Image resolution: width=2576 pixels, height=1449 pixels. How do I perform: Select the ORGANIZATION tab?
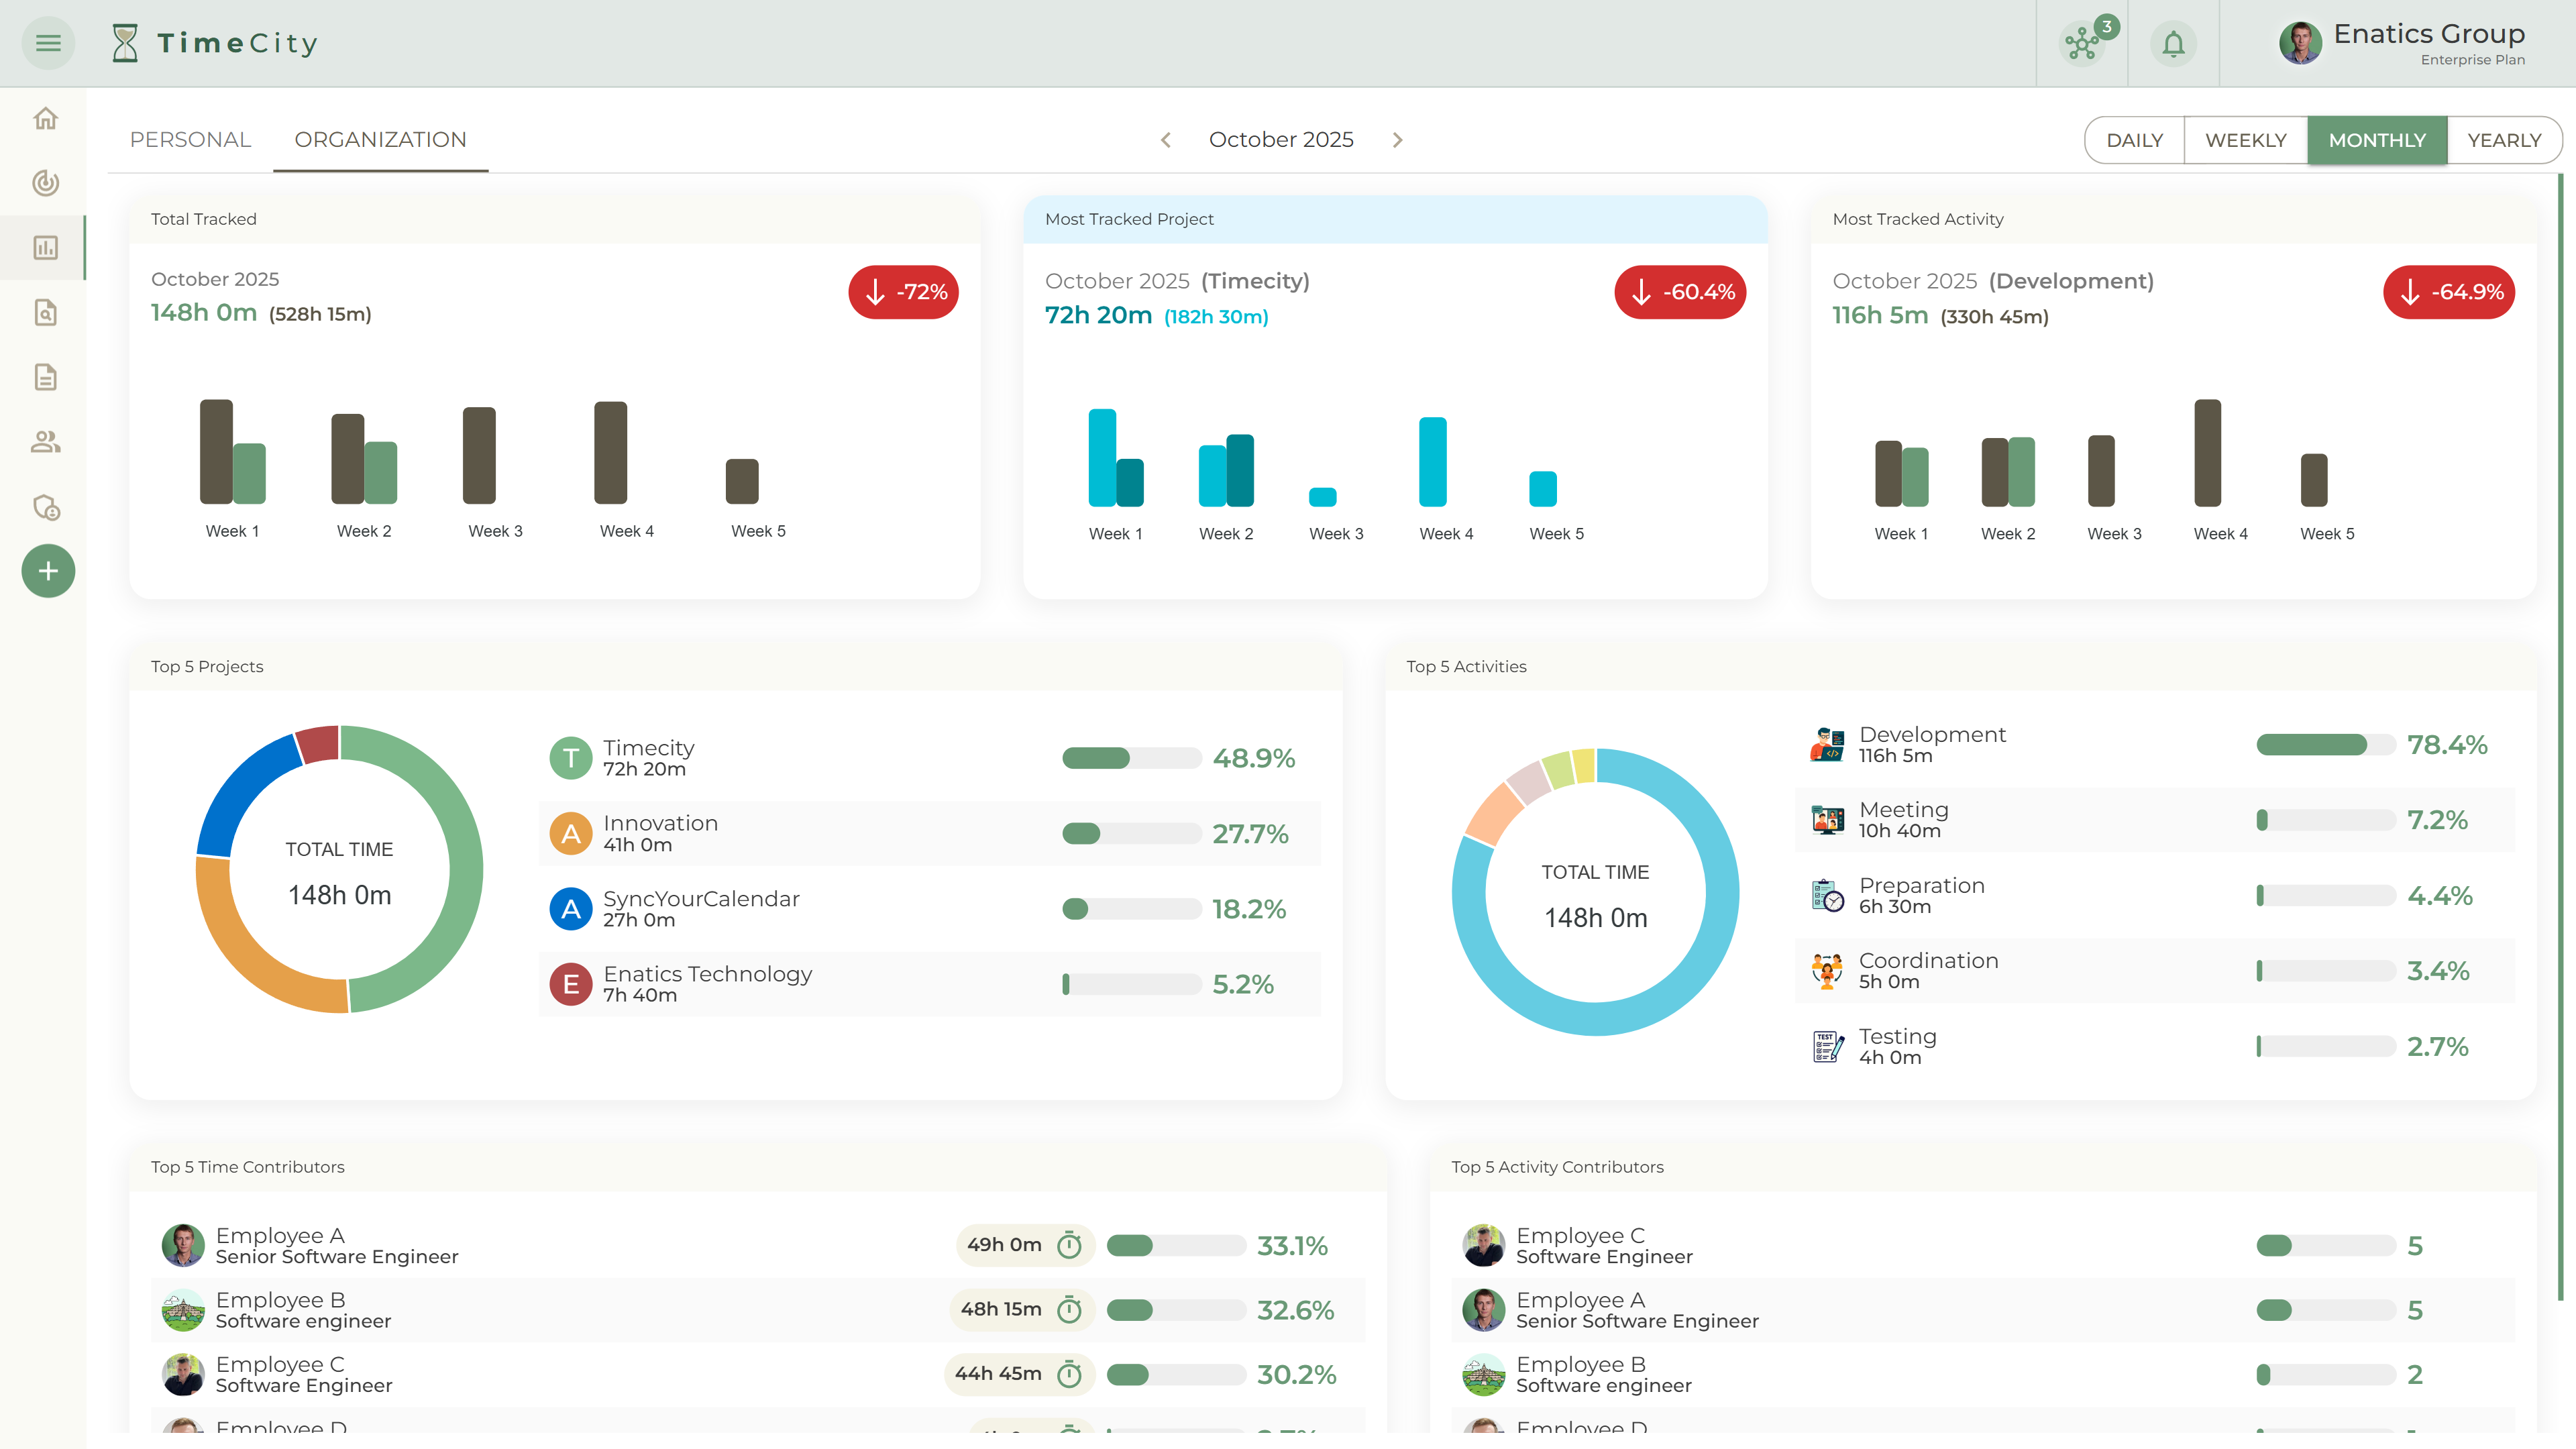[x=380, y=140]
